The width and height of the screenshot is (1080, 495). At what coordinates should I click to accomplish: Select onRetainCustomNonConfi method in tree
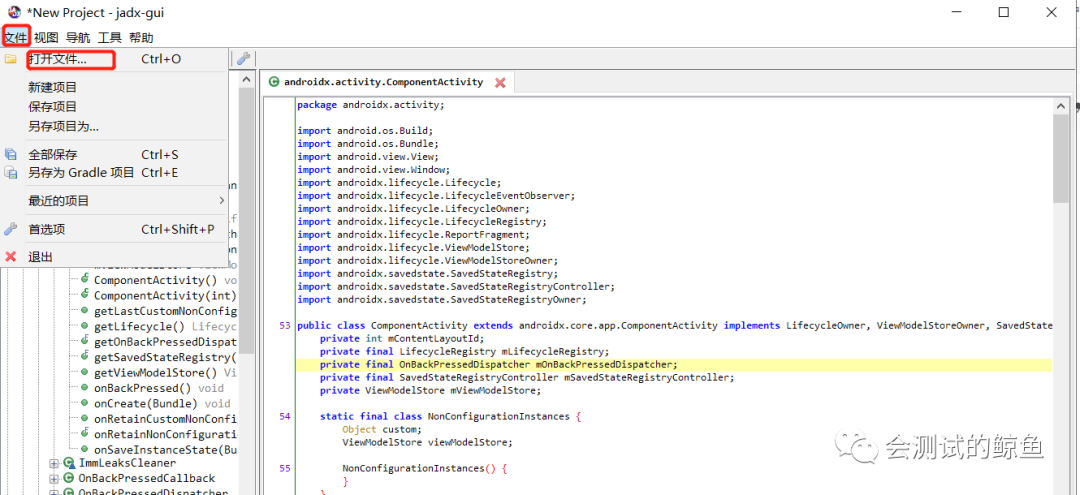(165, 419)
